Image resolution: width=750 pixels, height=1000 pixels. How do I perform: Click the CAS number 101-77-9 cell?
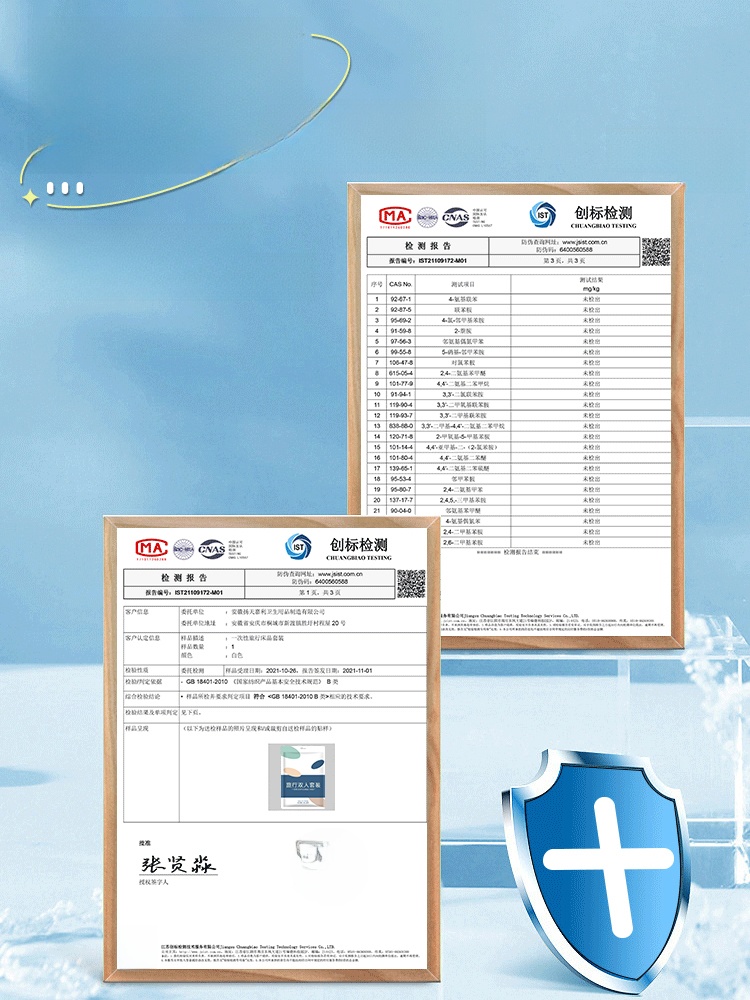(401, 383)
